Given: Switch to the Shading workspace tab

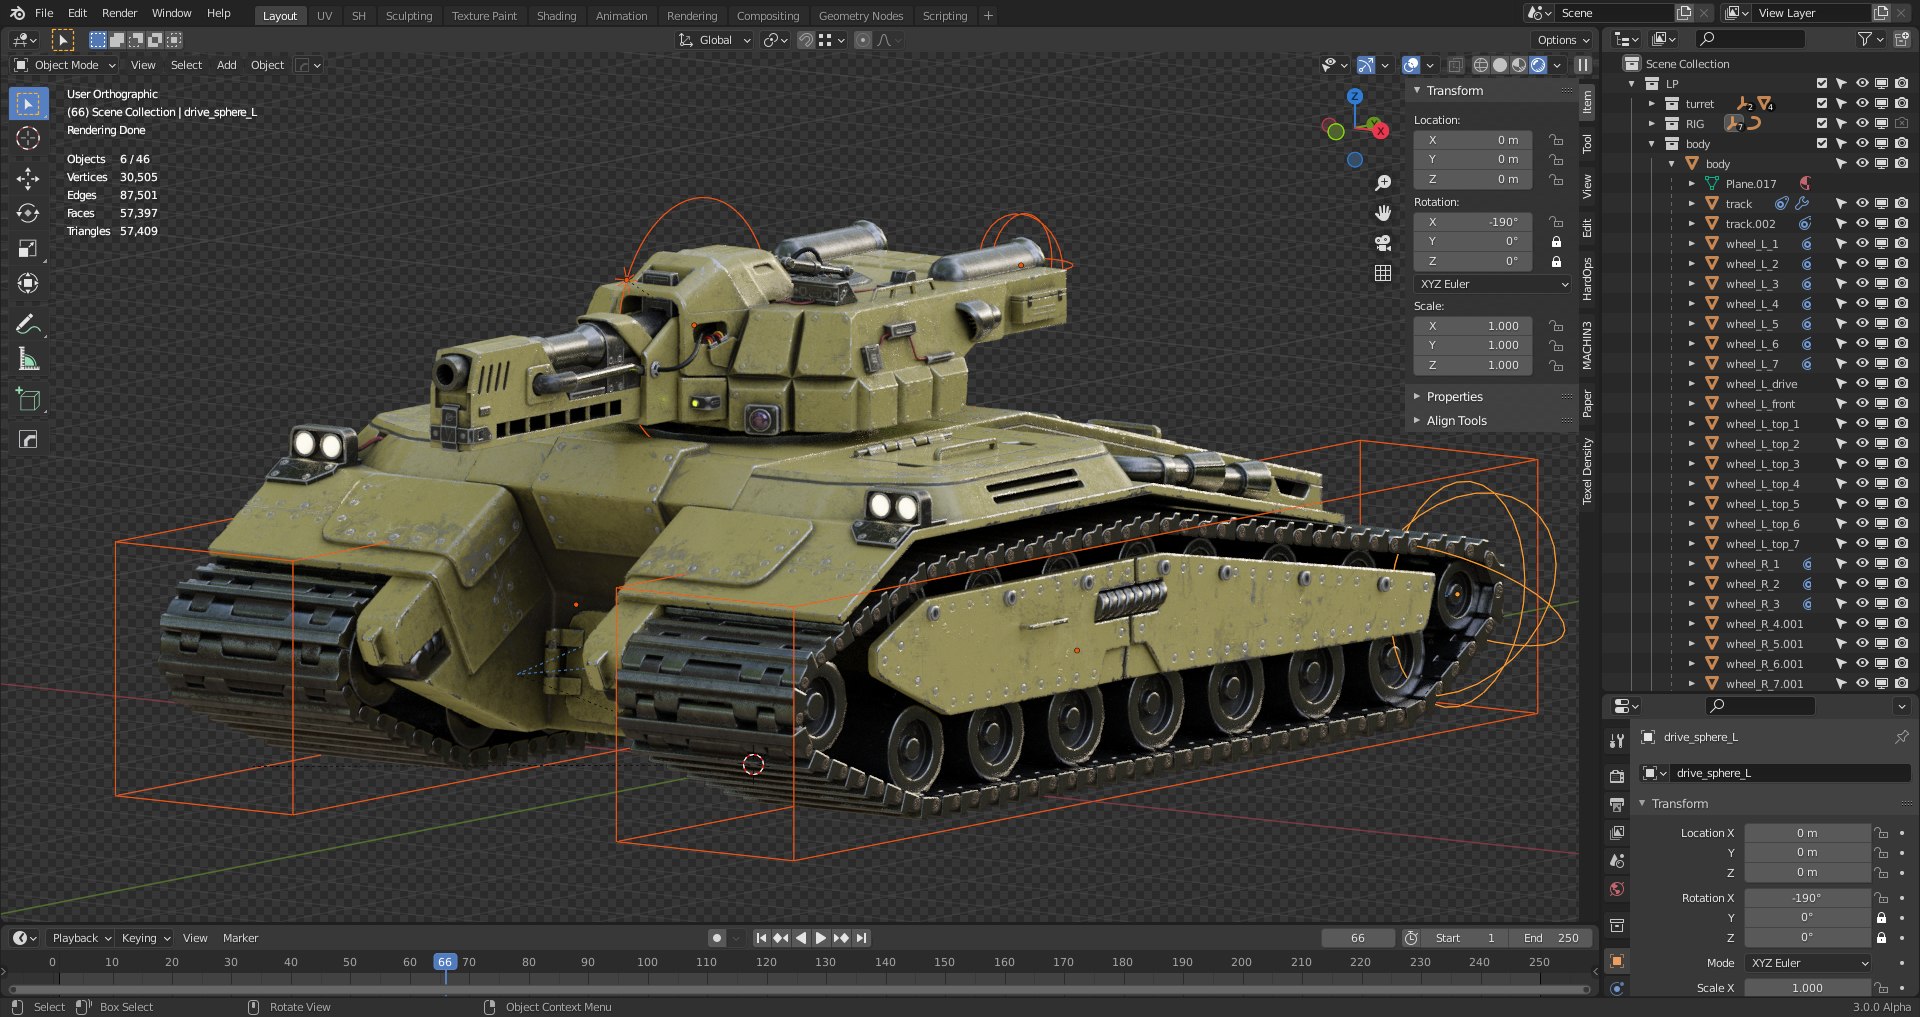Looking at the screenshot, I should click(x=556, y=16).
